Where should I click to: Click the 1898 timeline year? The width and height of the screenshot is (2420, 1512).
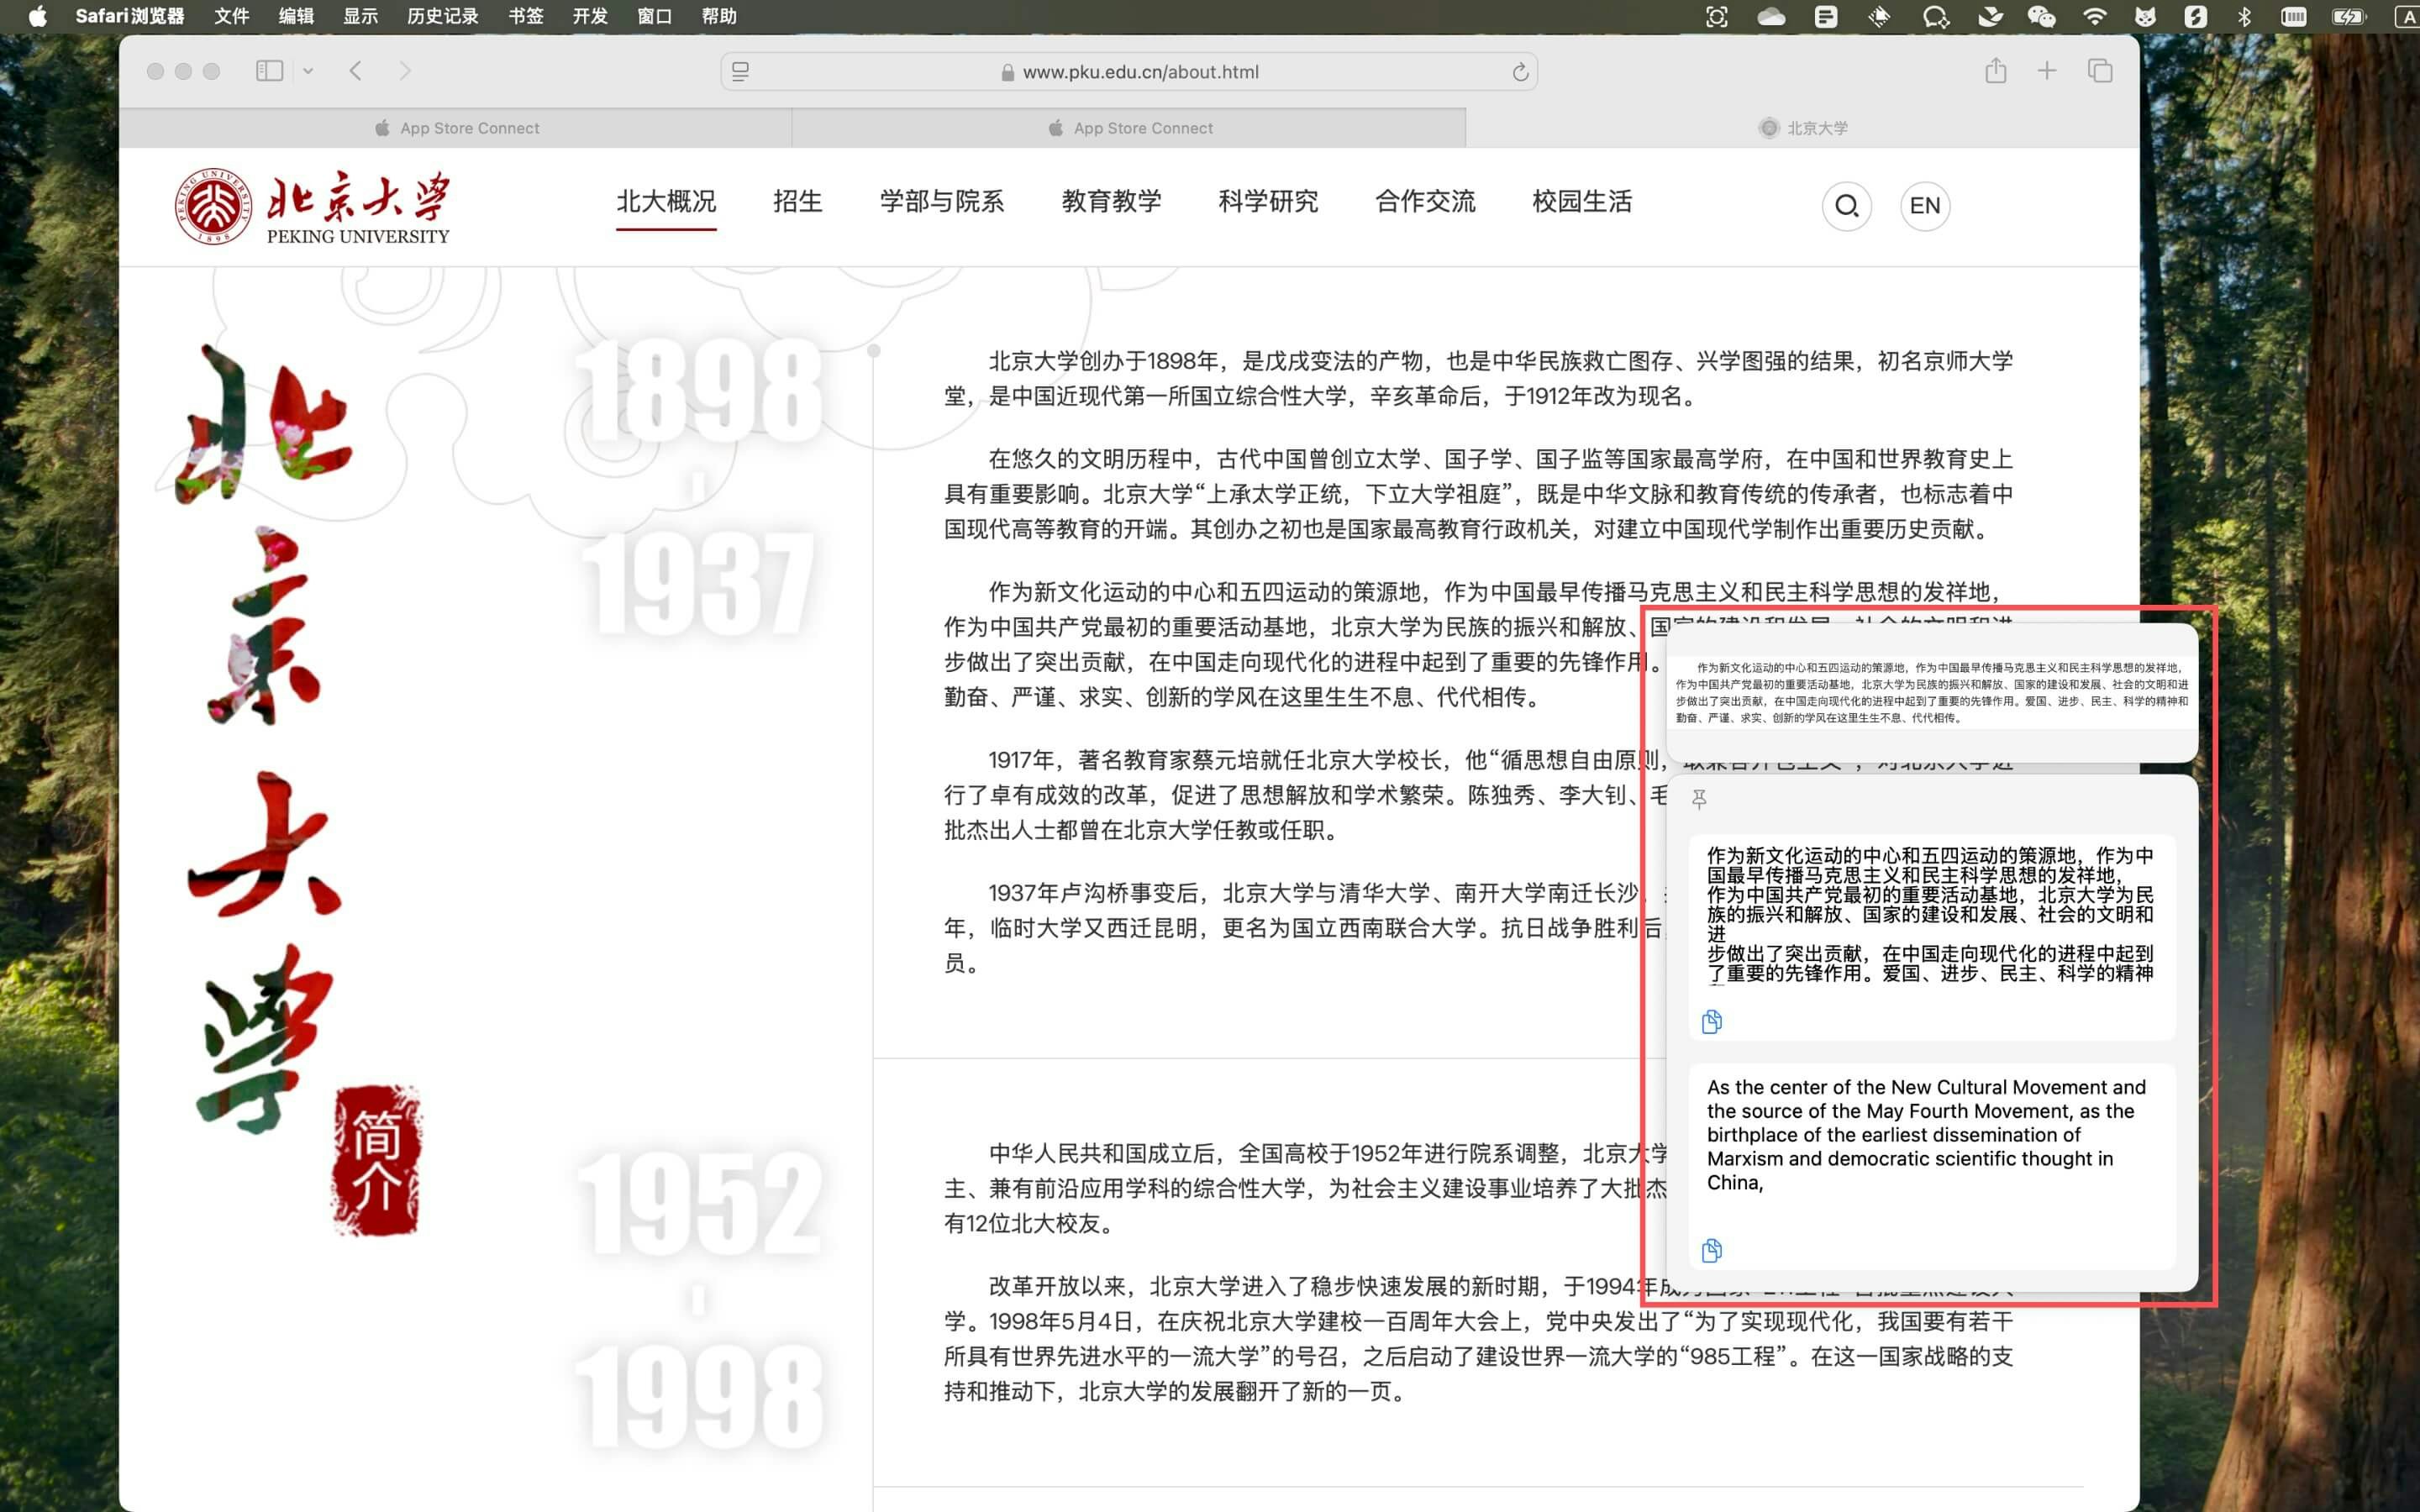pos(699,391)
